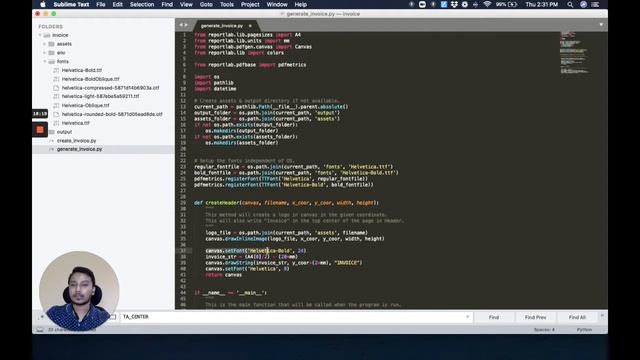
Task: Open helvetica-compressed otf file
Action: point(110,88)
